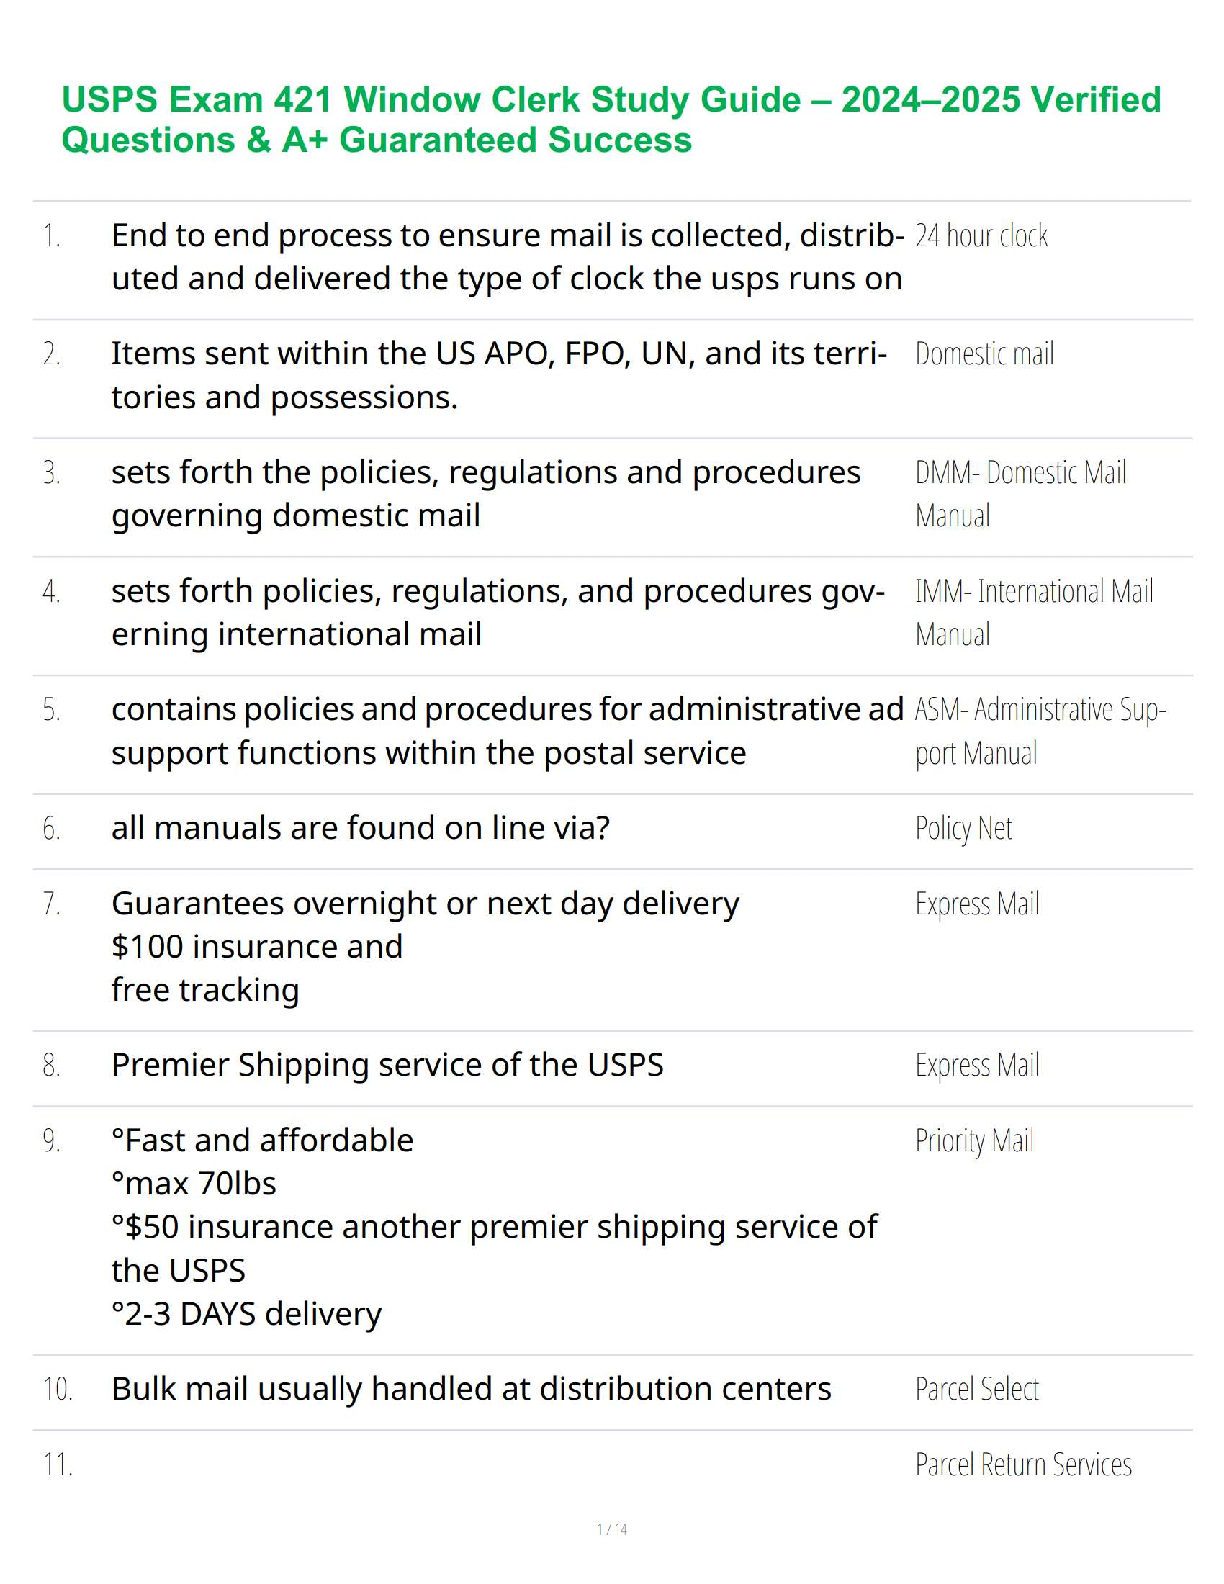
Task: Click the "ASM- Administrative Support Manual" answer
Action: (1039, 731)
